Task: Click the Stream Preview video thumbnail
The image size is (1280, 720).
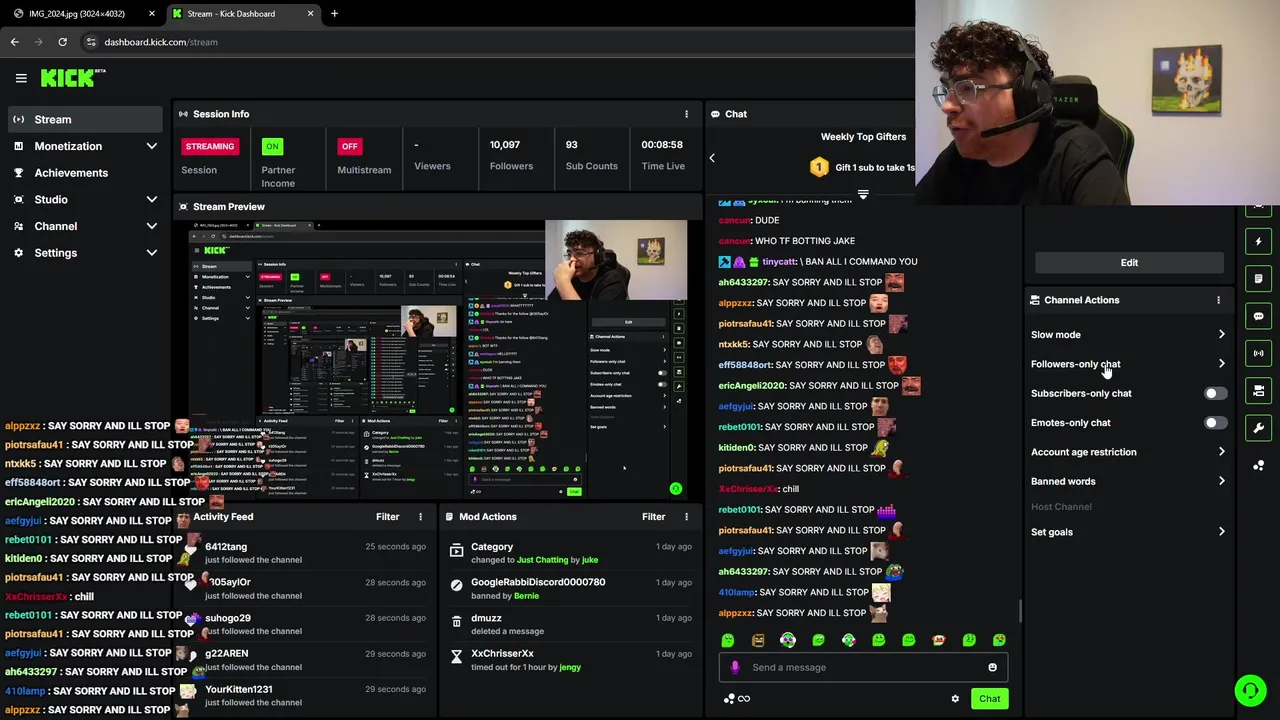Action: click(438, 360)
